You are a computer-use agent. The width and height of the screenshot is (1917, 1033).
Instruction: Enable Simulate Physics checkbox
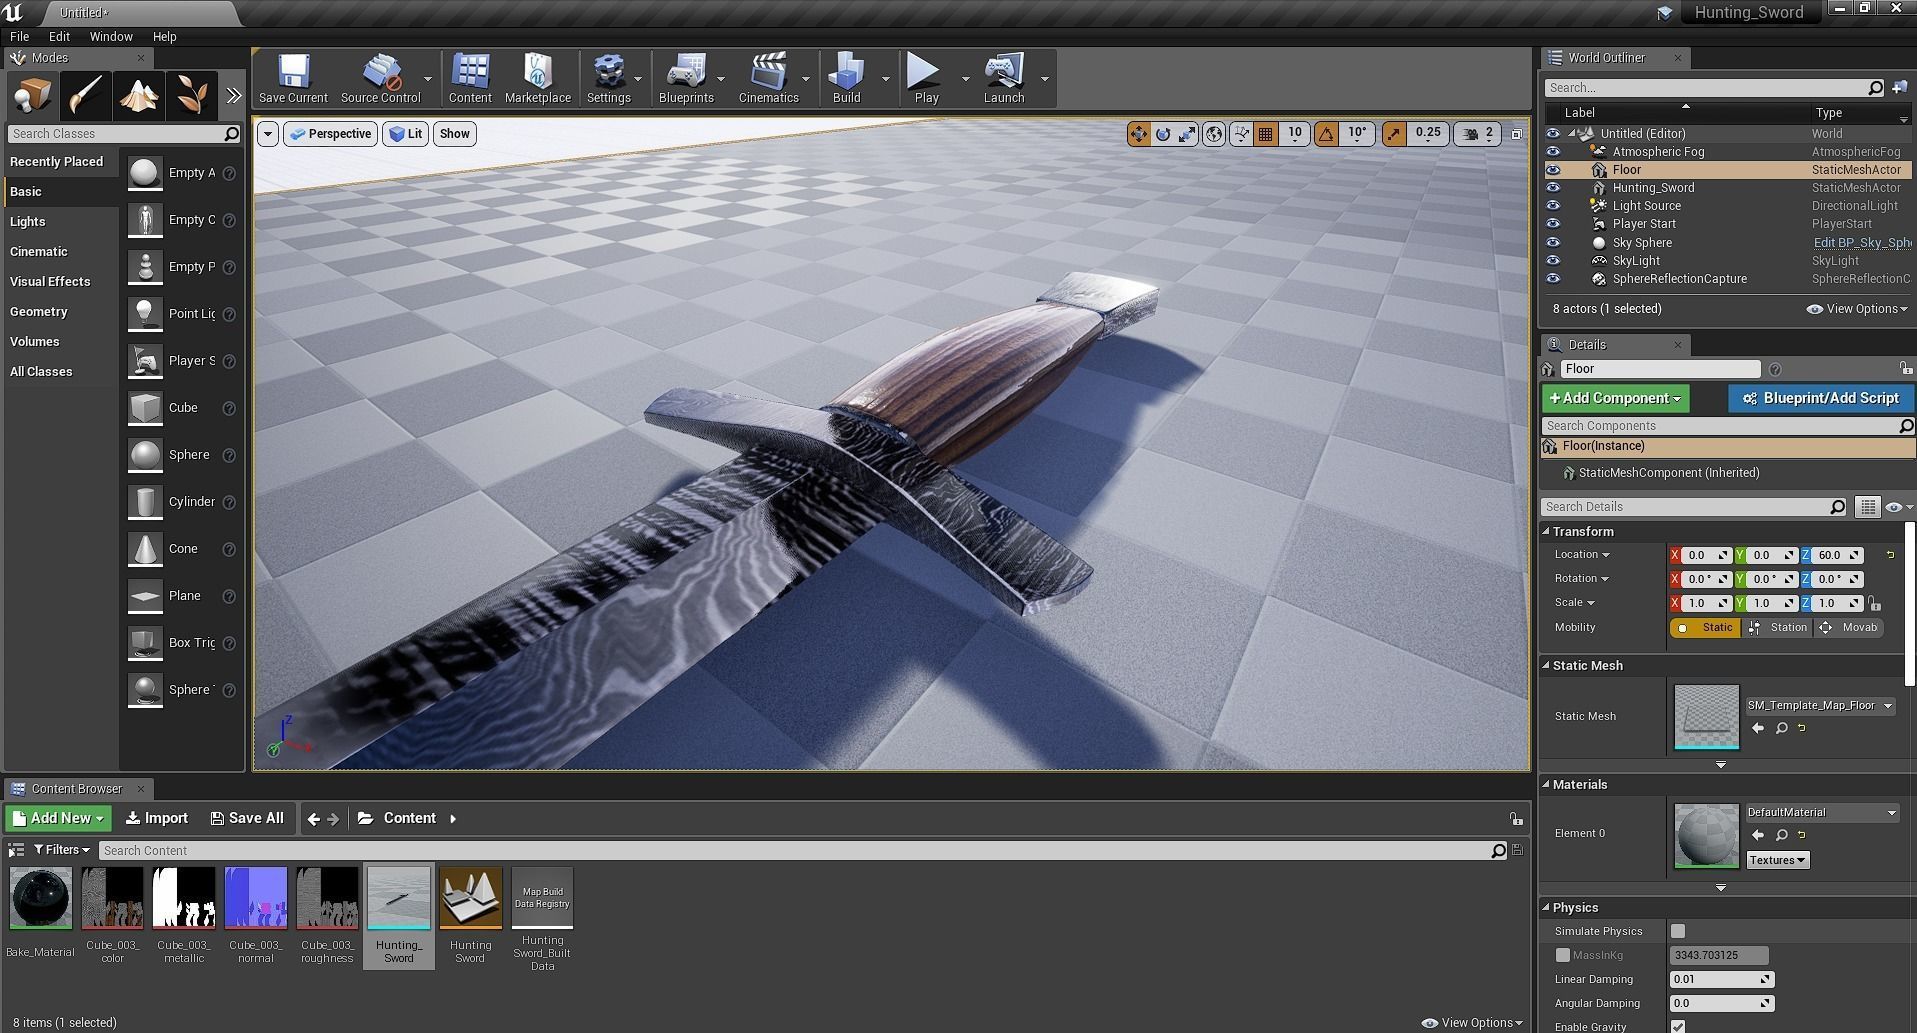[1678, 931]
